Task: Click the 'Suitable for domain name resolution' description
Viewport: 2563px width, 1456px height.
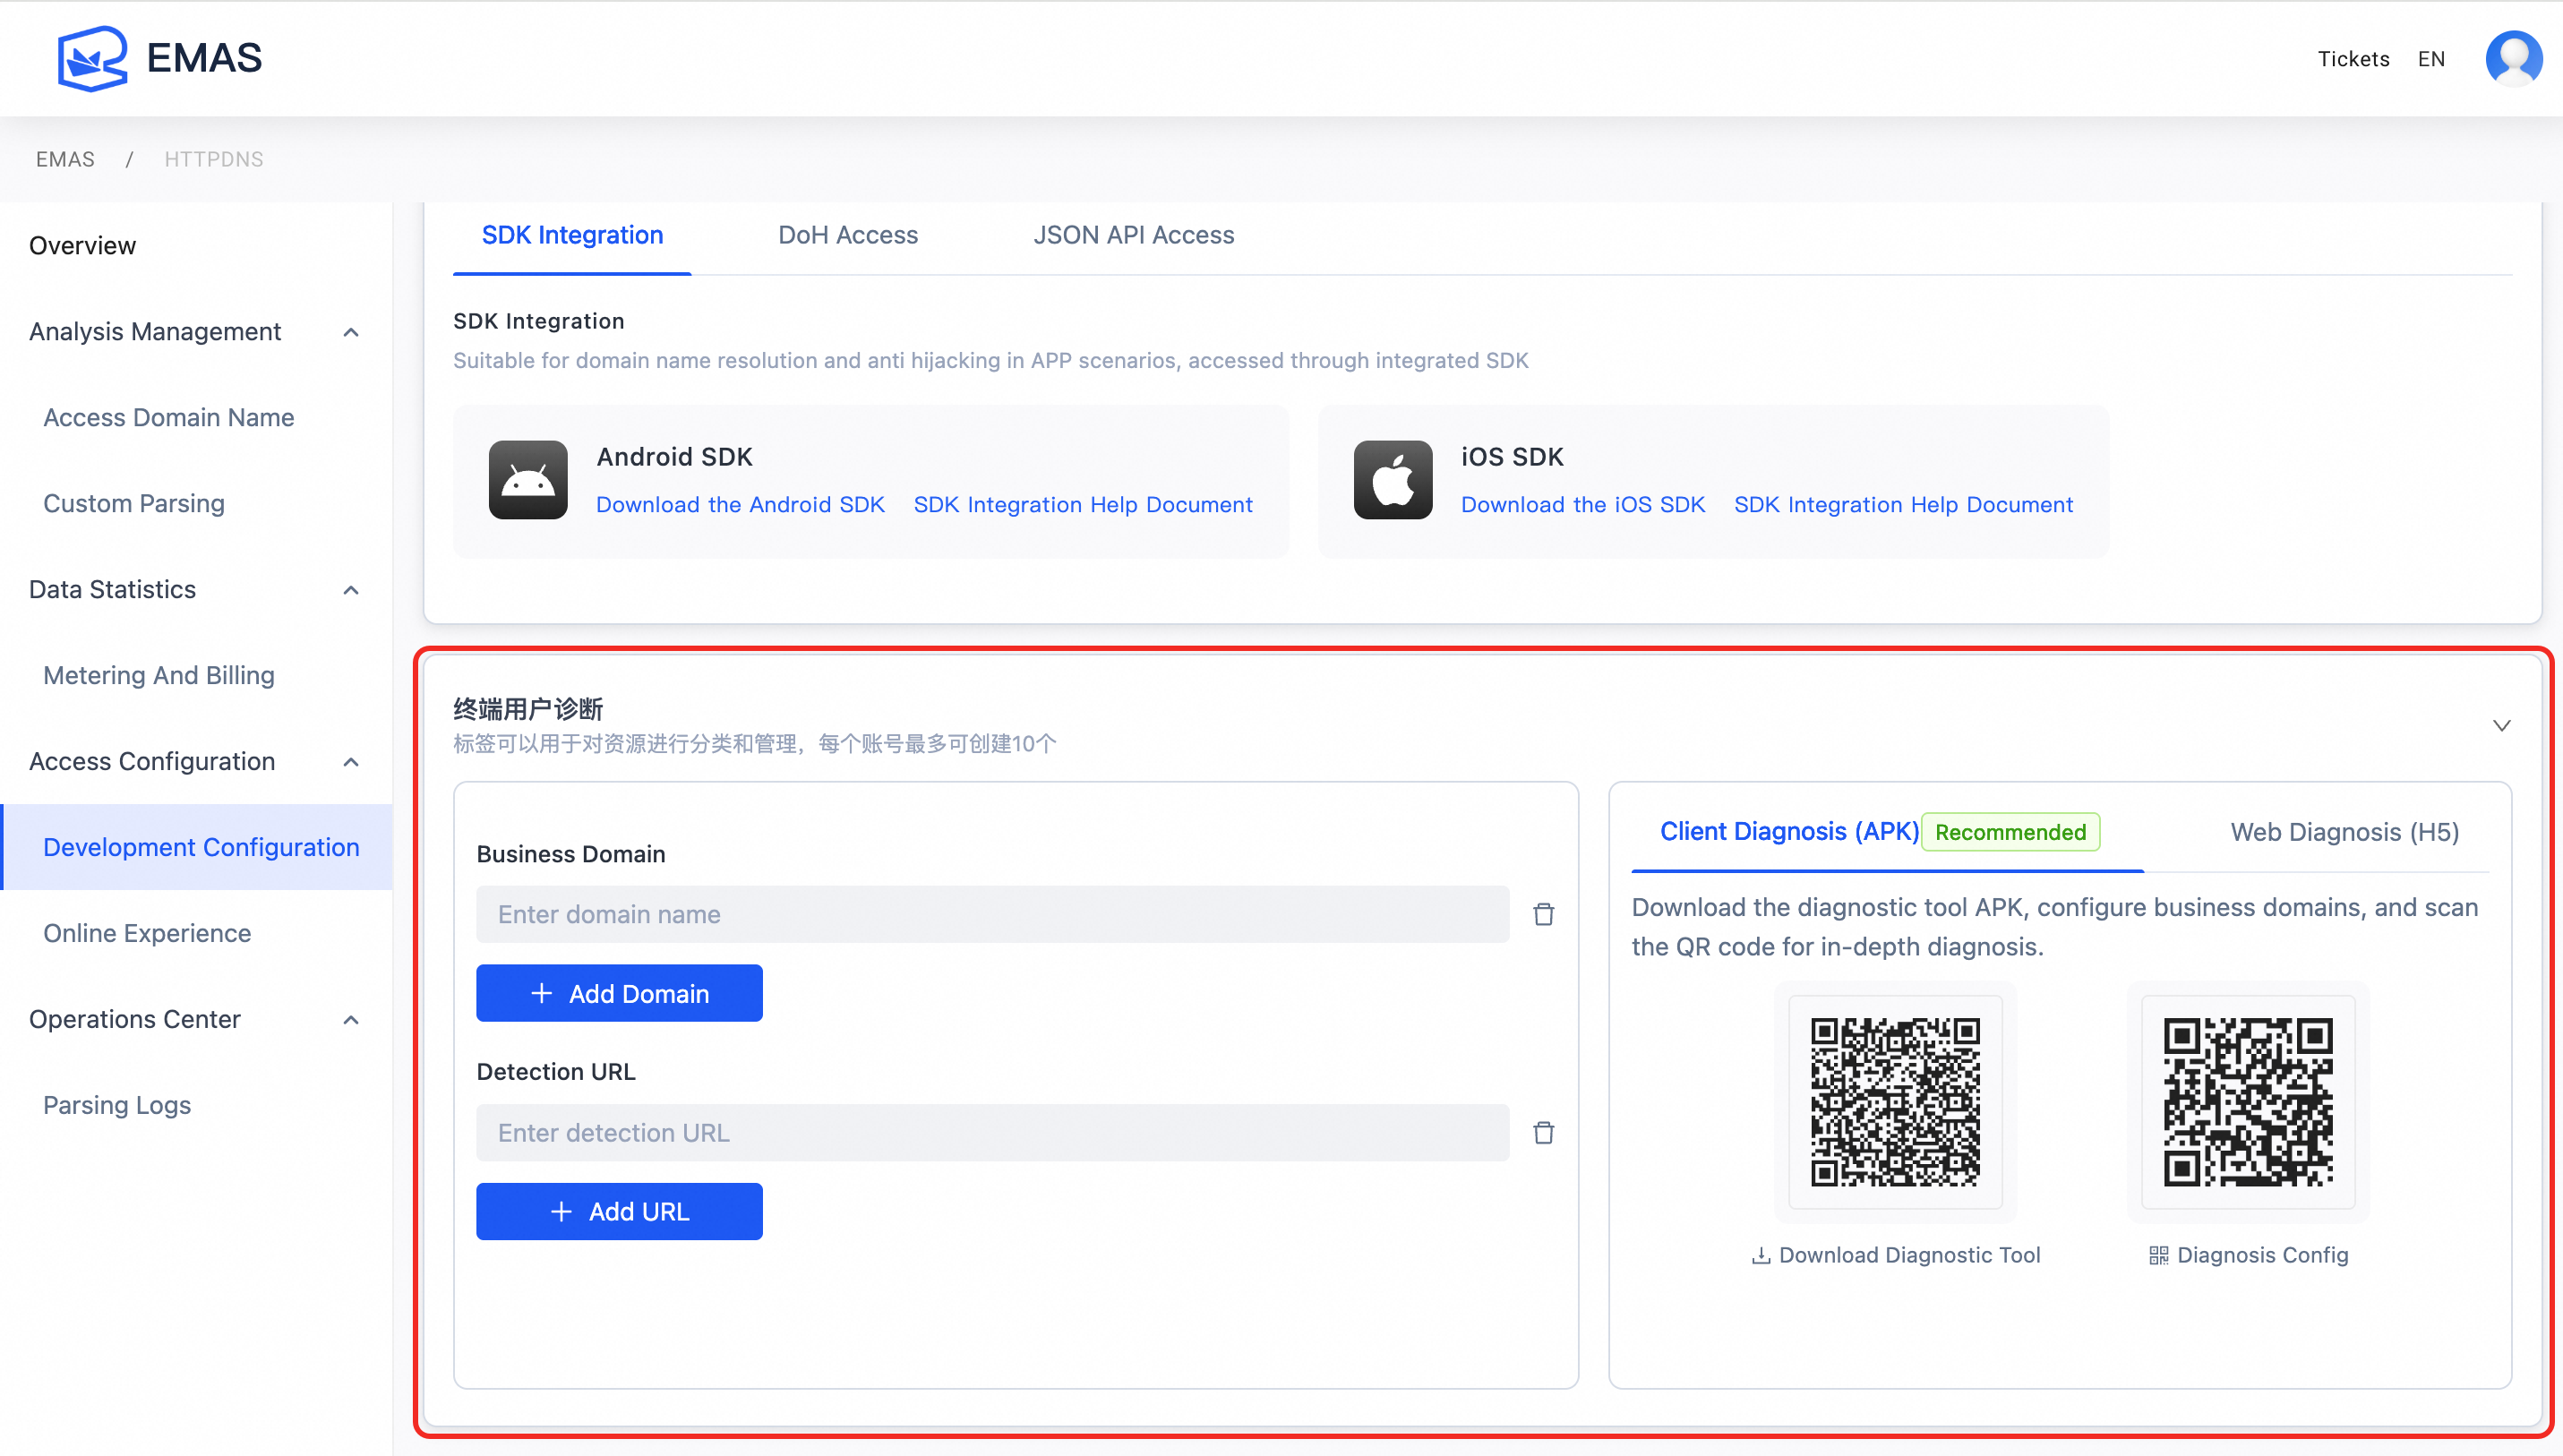Action: (x=991, y=361)
